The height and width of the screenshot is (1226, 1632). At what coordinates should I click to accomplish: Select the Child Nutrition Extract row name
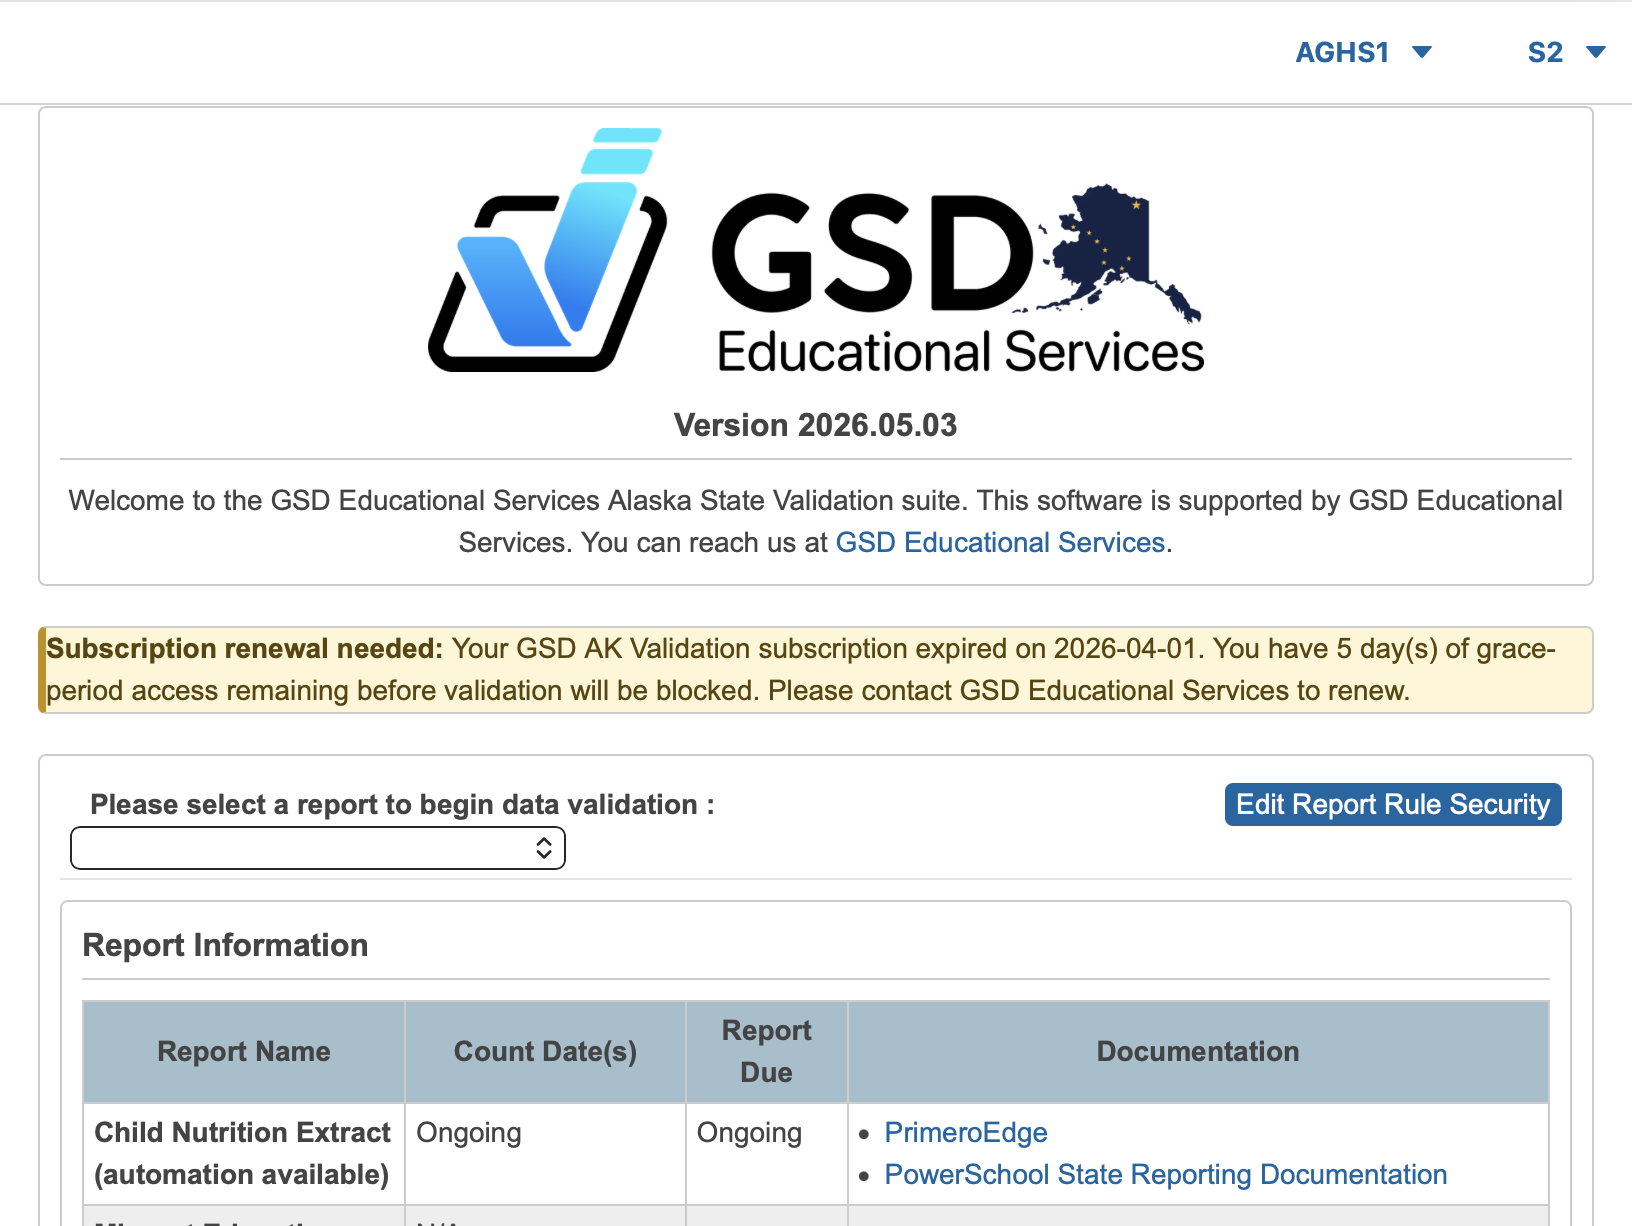point(243,1153)
